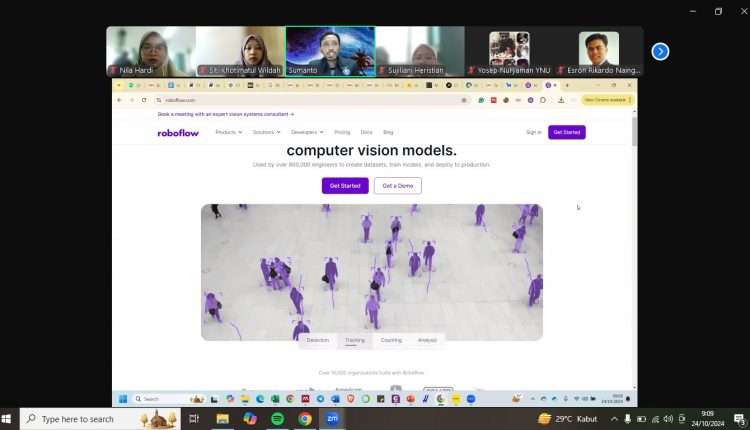The height and width of the screenshot is (430, 750).
Task: Click Get Started in the site header
Action: (x=567, y=132)
